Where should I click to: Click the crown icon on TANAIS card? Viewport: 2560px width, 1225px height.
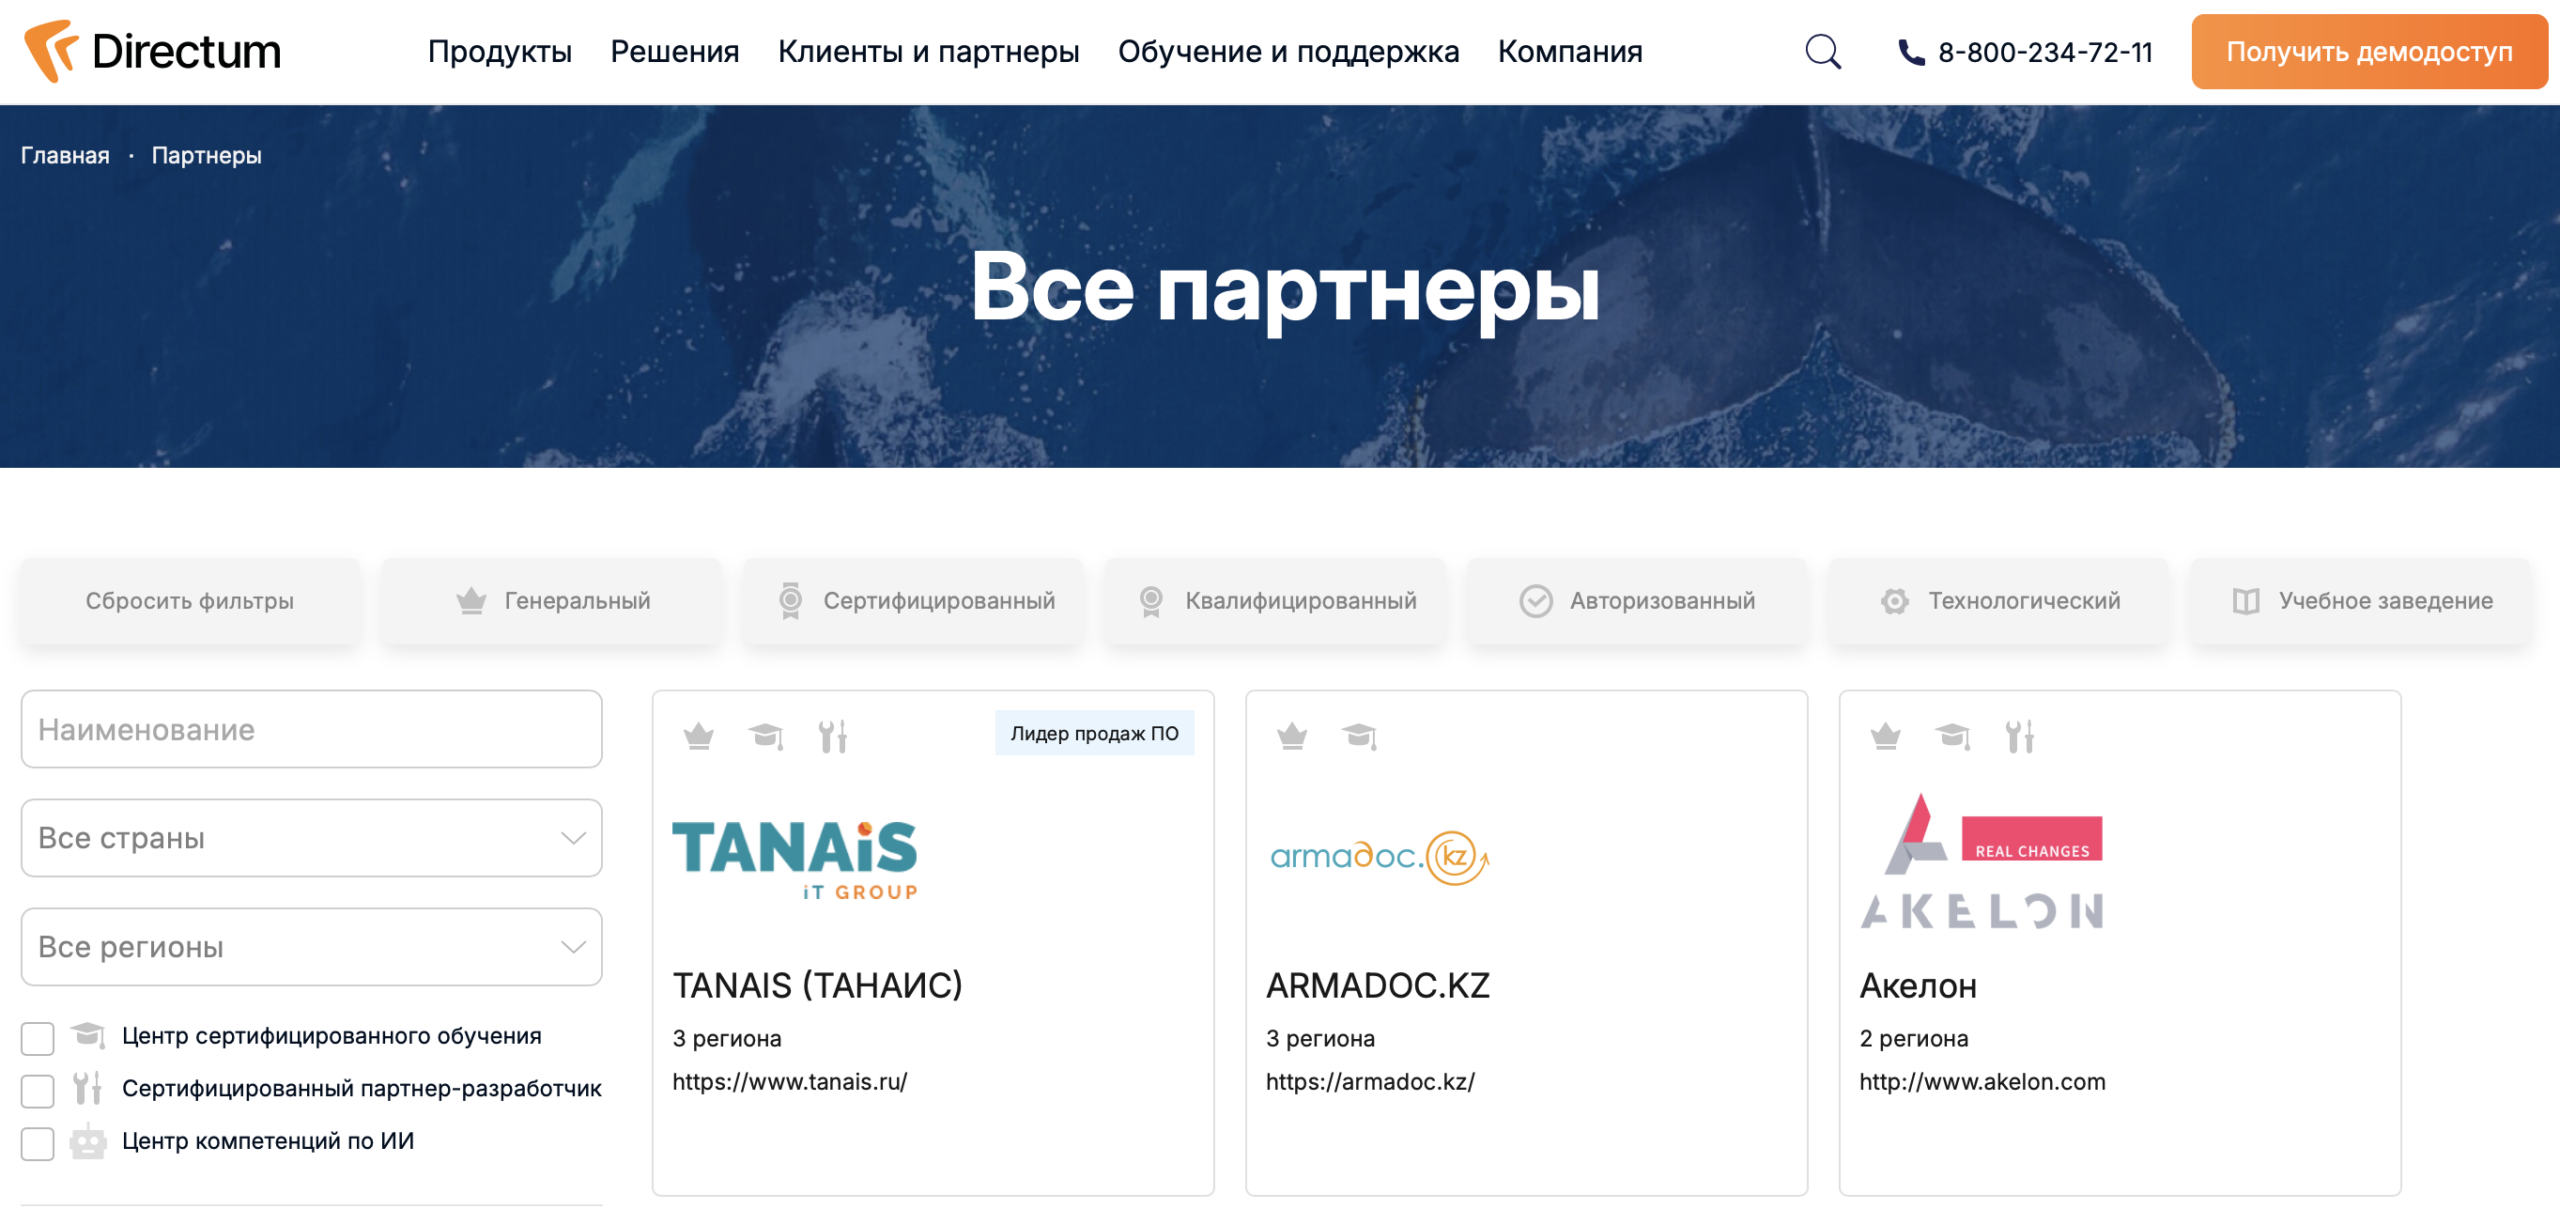(698, 736)
